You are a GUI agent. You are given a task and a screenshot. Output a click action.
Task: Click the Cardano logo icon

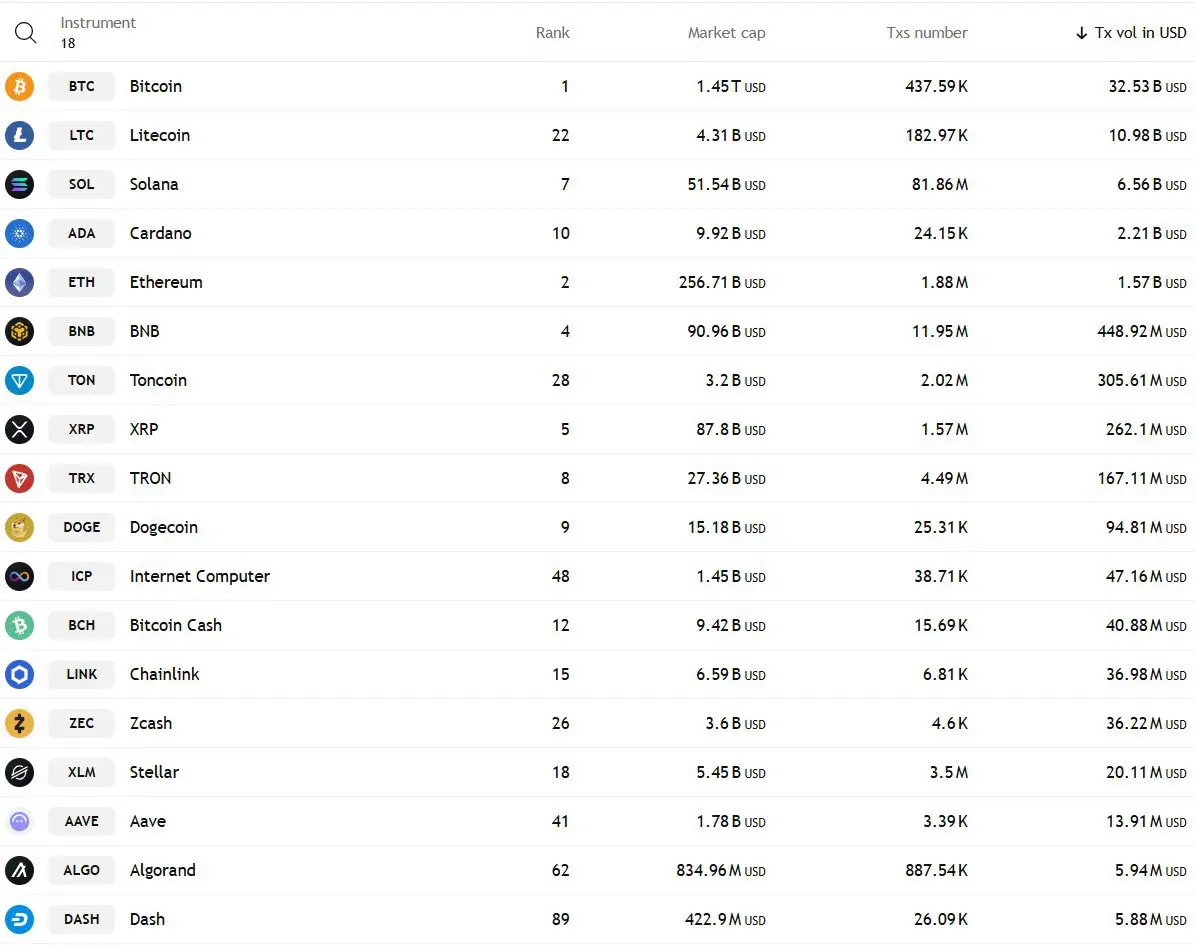click(x=20, y=233)
